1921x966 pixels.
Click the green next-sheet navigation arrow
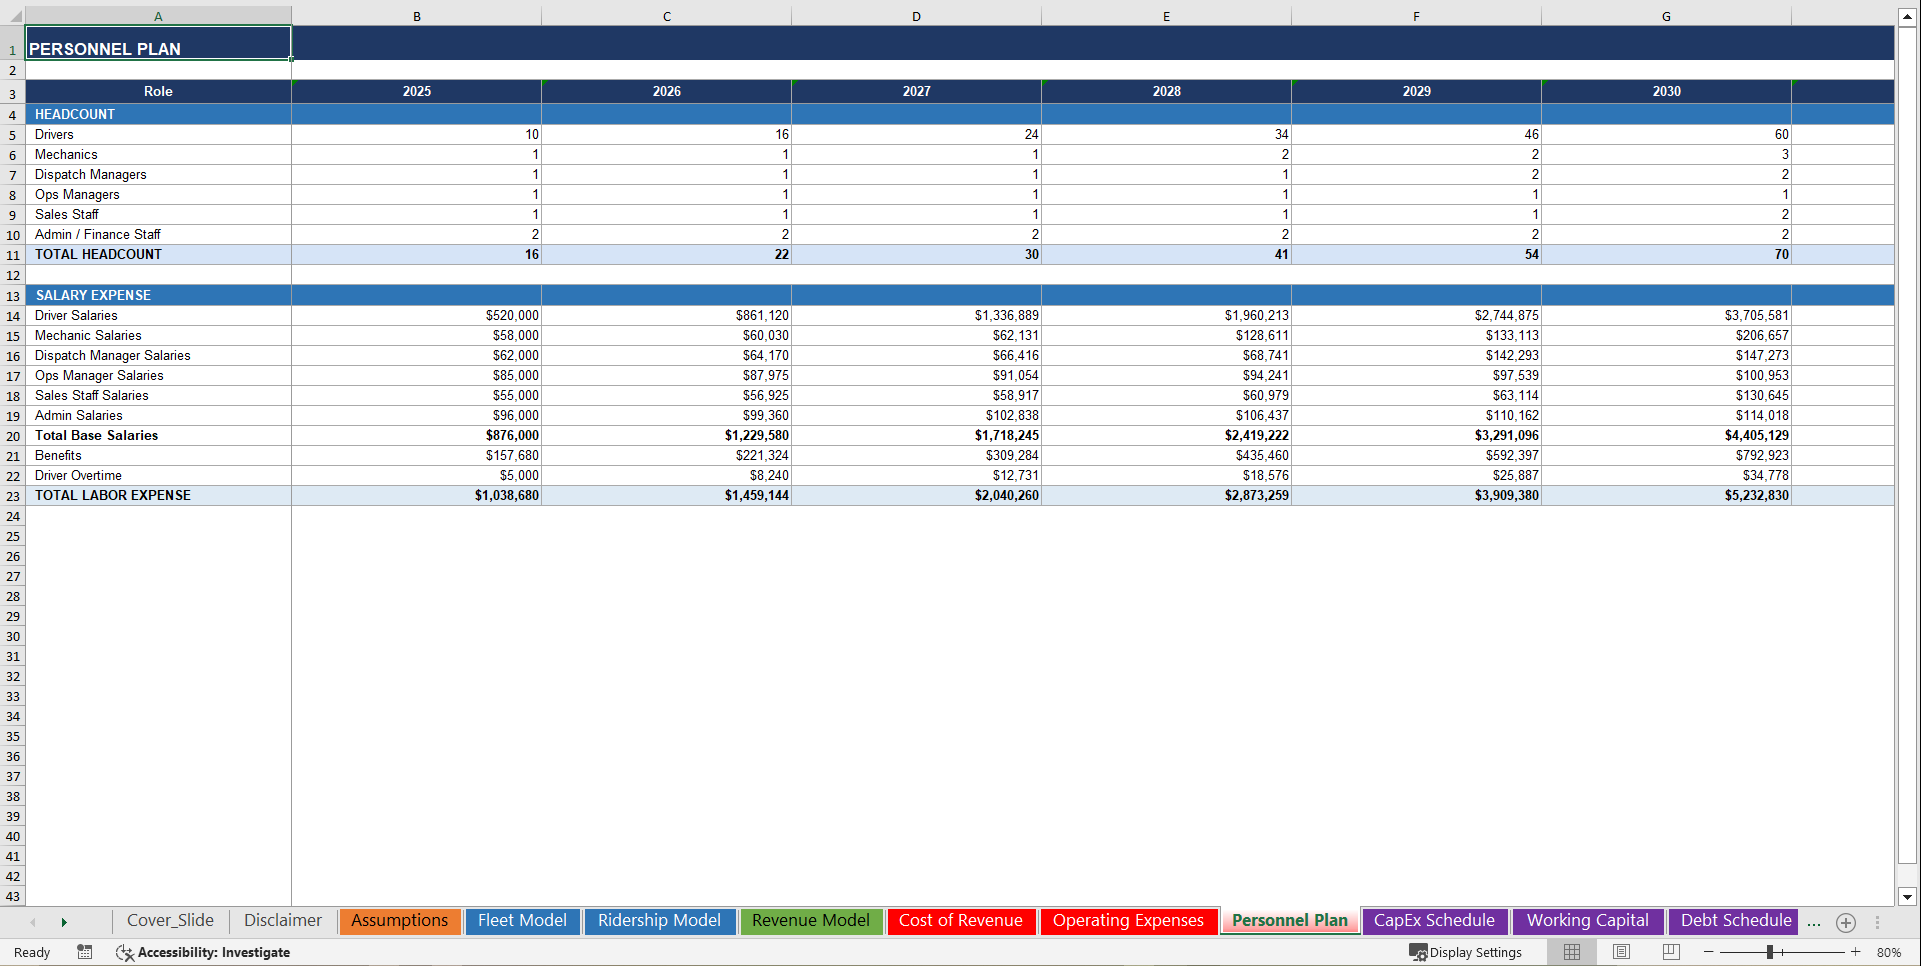(x=64, y=921)
